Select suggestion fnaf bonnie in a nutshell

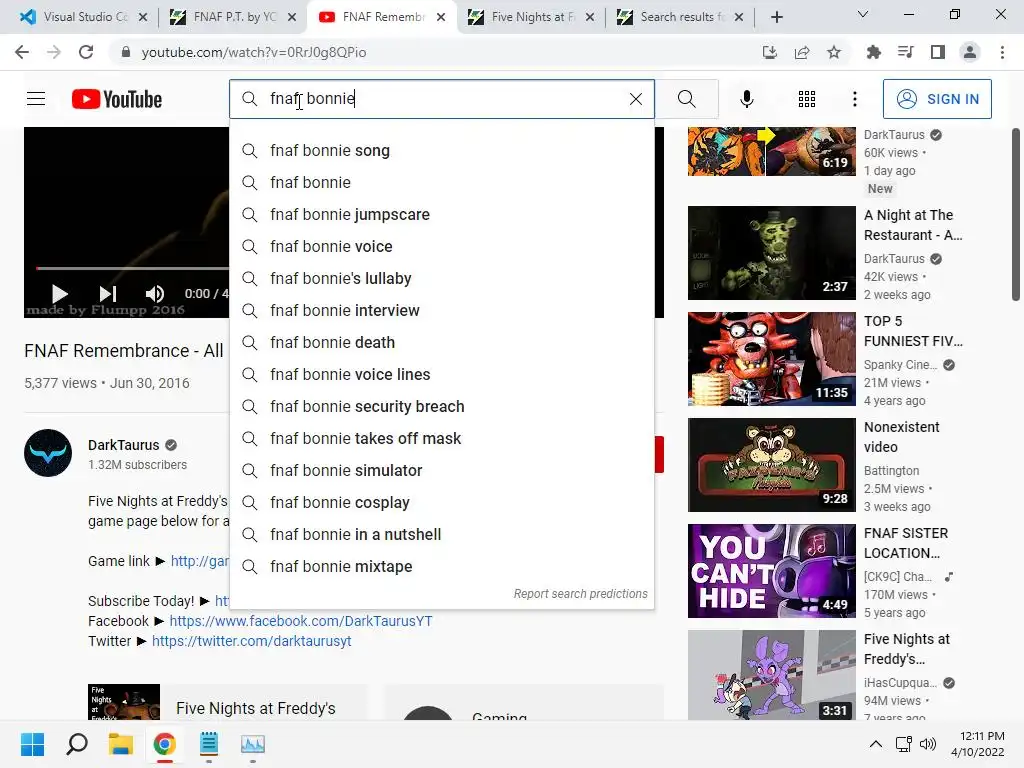pyautogui.click(x=441, y=534)
